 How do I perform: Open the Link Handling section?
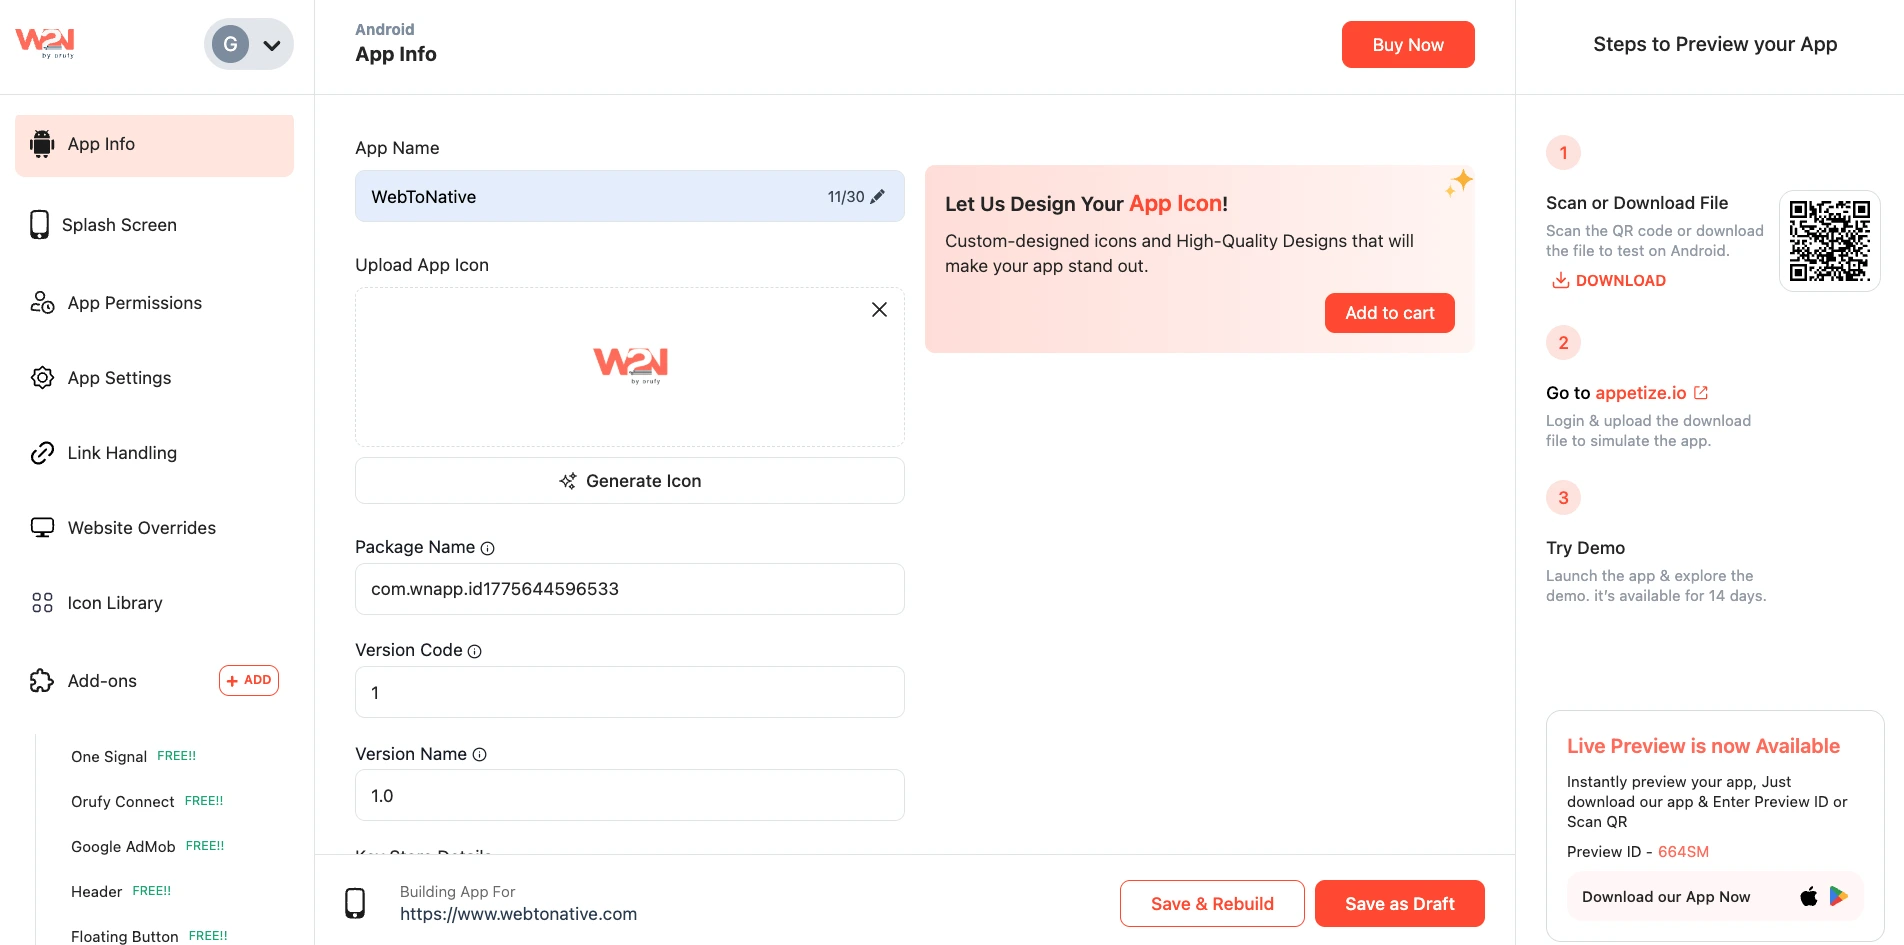pyautogui.click(x=122, y=453)
